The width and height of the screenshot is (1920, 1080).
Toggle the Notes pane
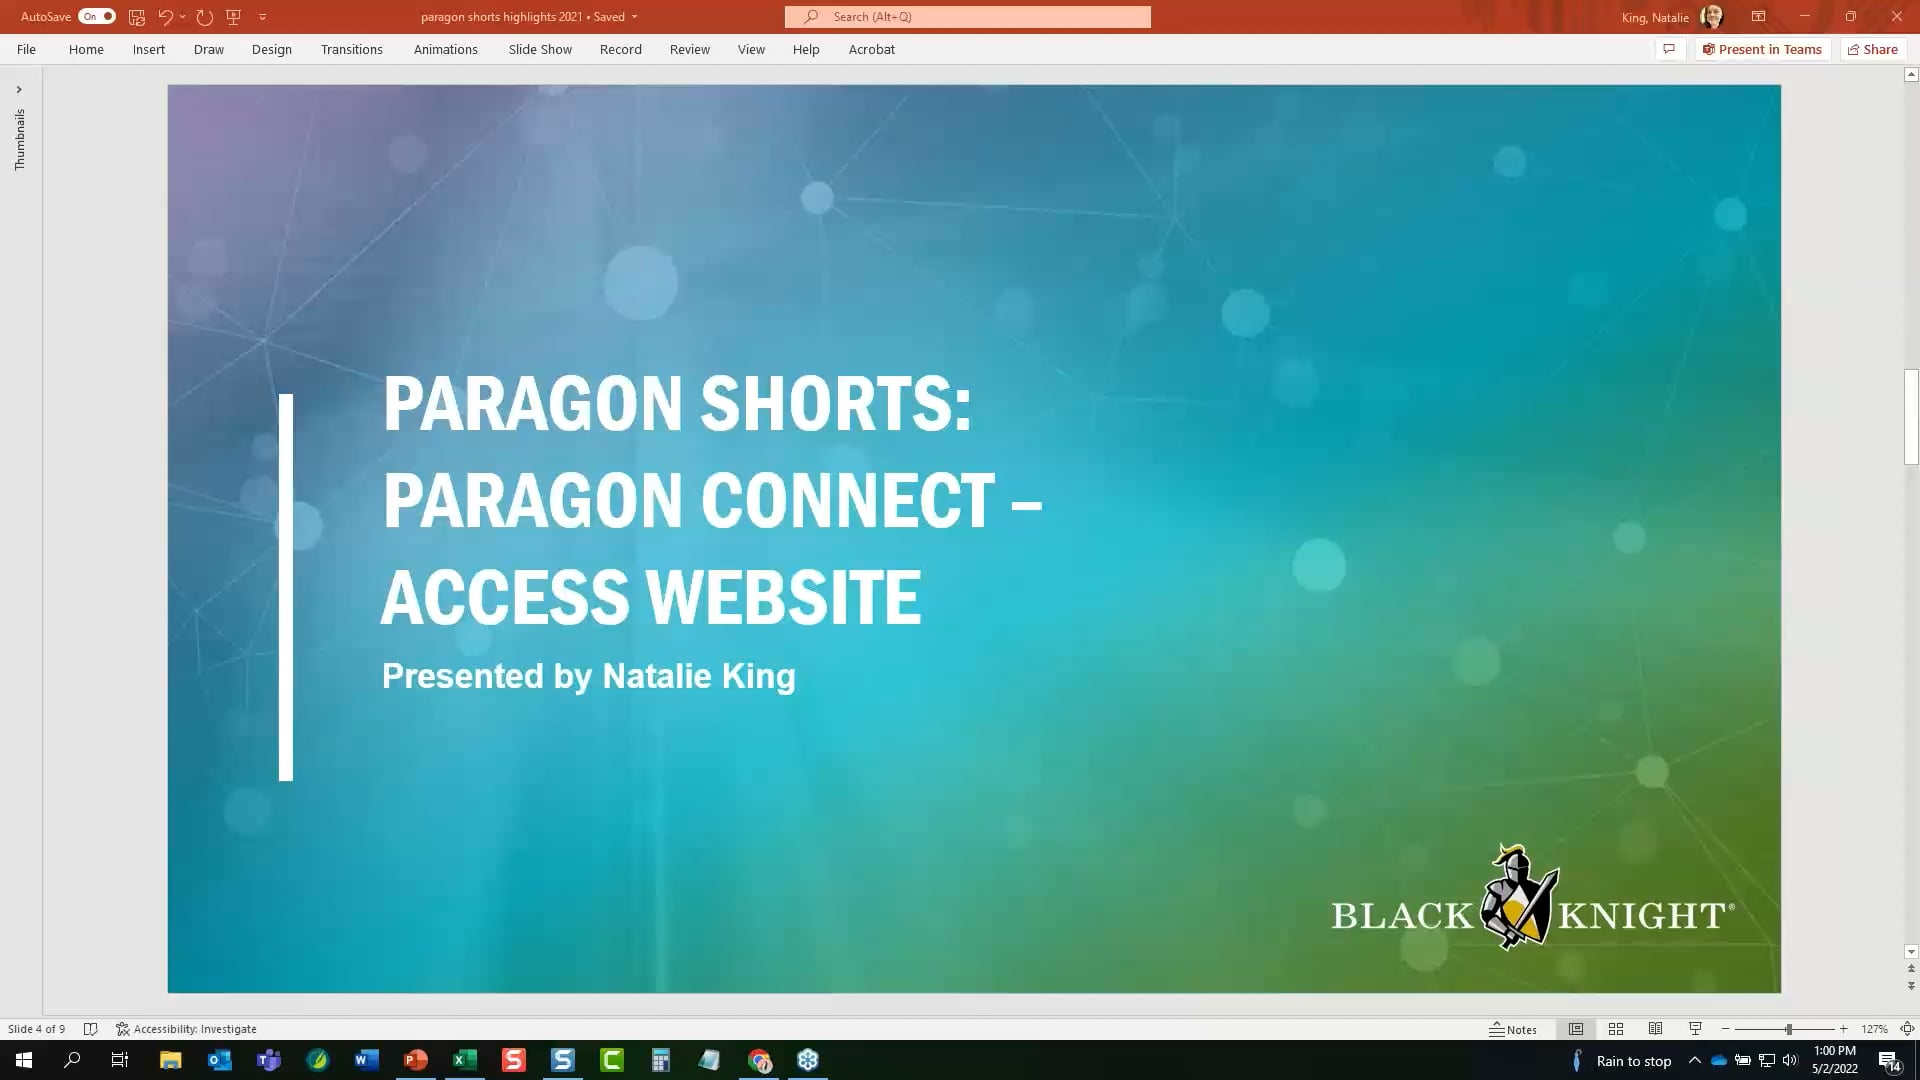pyautogui.click(x=1513, y=1029)
